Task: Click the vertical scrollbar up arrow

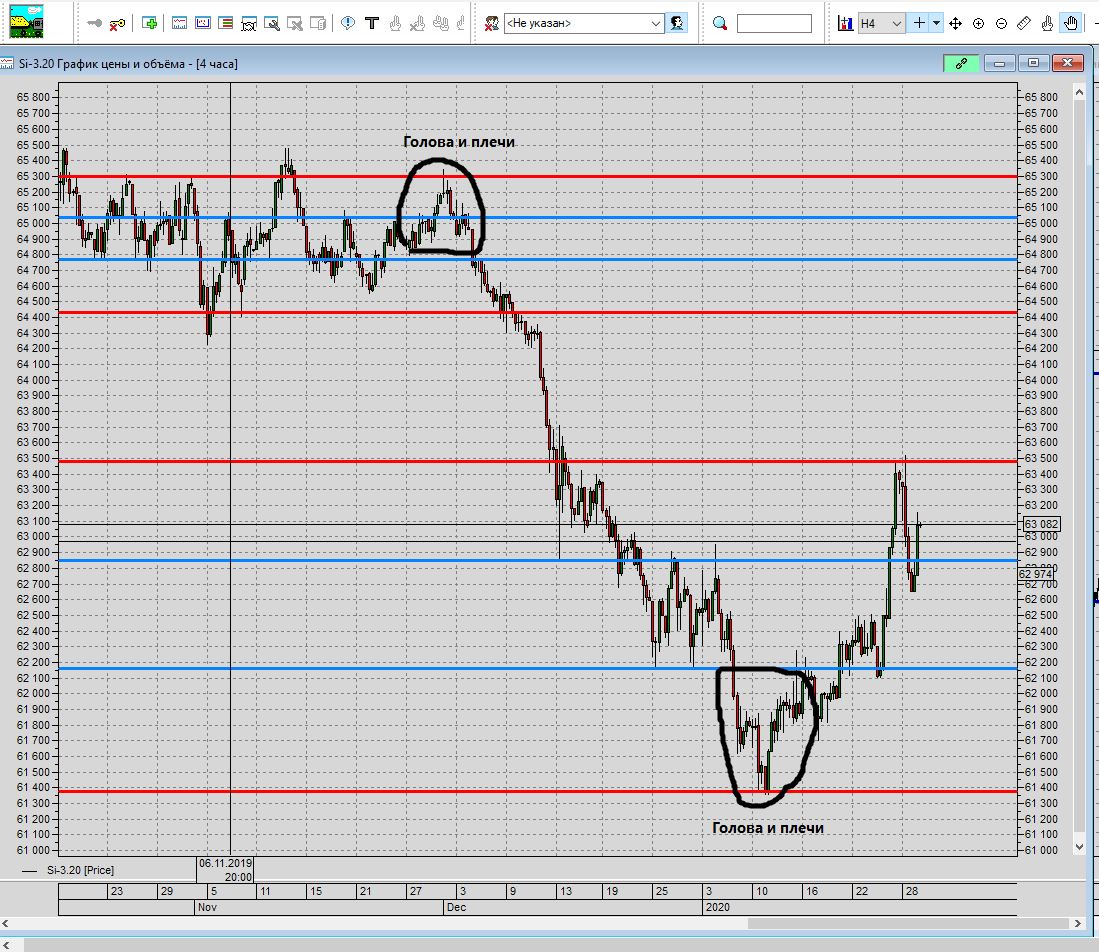Action: coord(1079,93)
